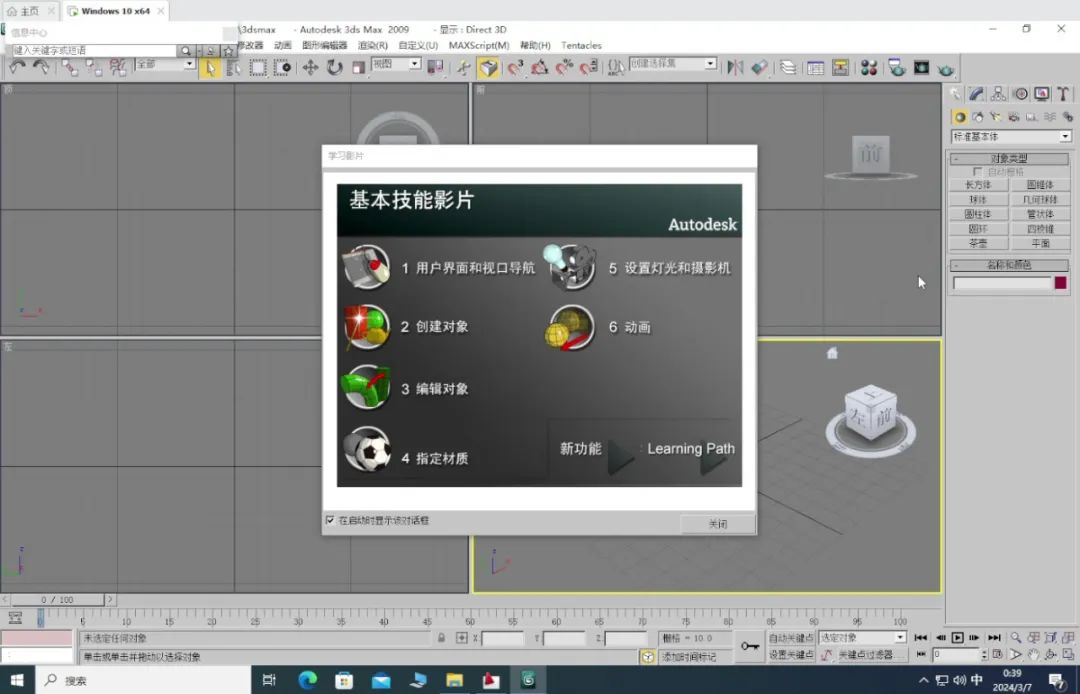Toggle the 3D Snaps magnet icon
This screenshot has width=1080, height=694.
[515, 67]
